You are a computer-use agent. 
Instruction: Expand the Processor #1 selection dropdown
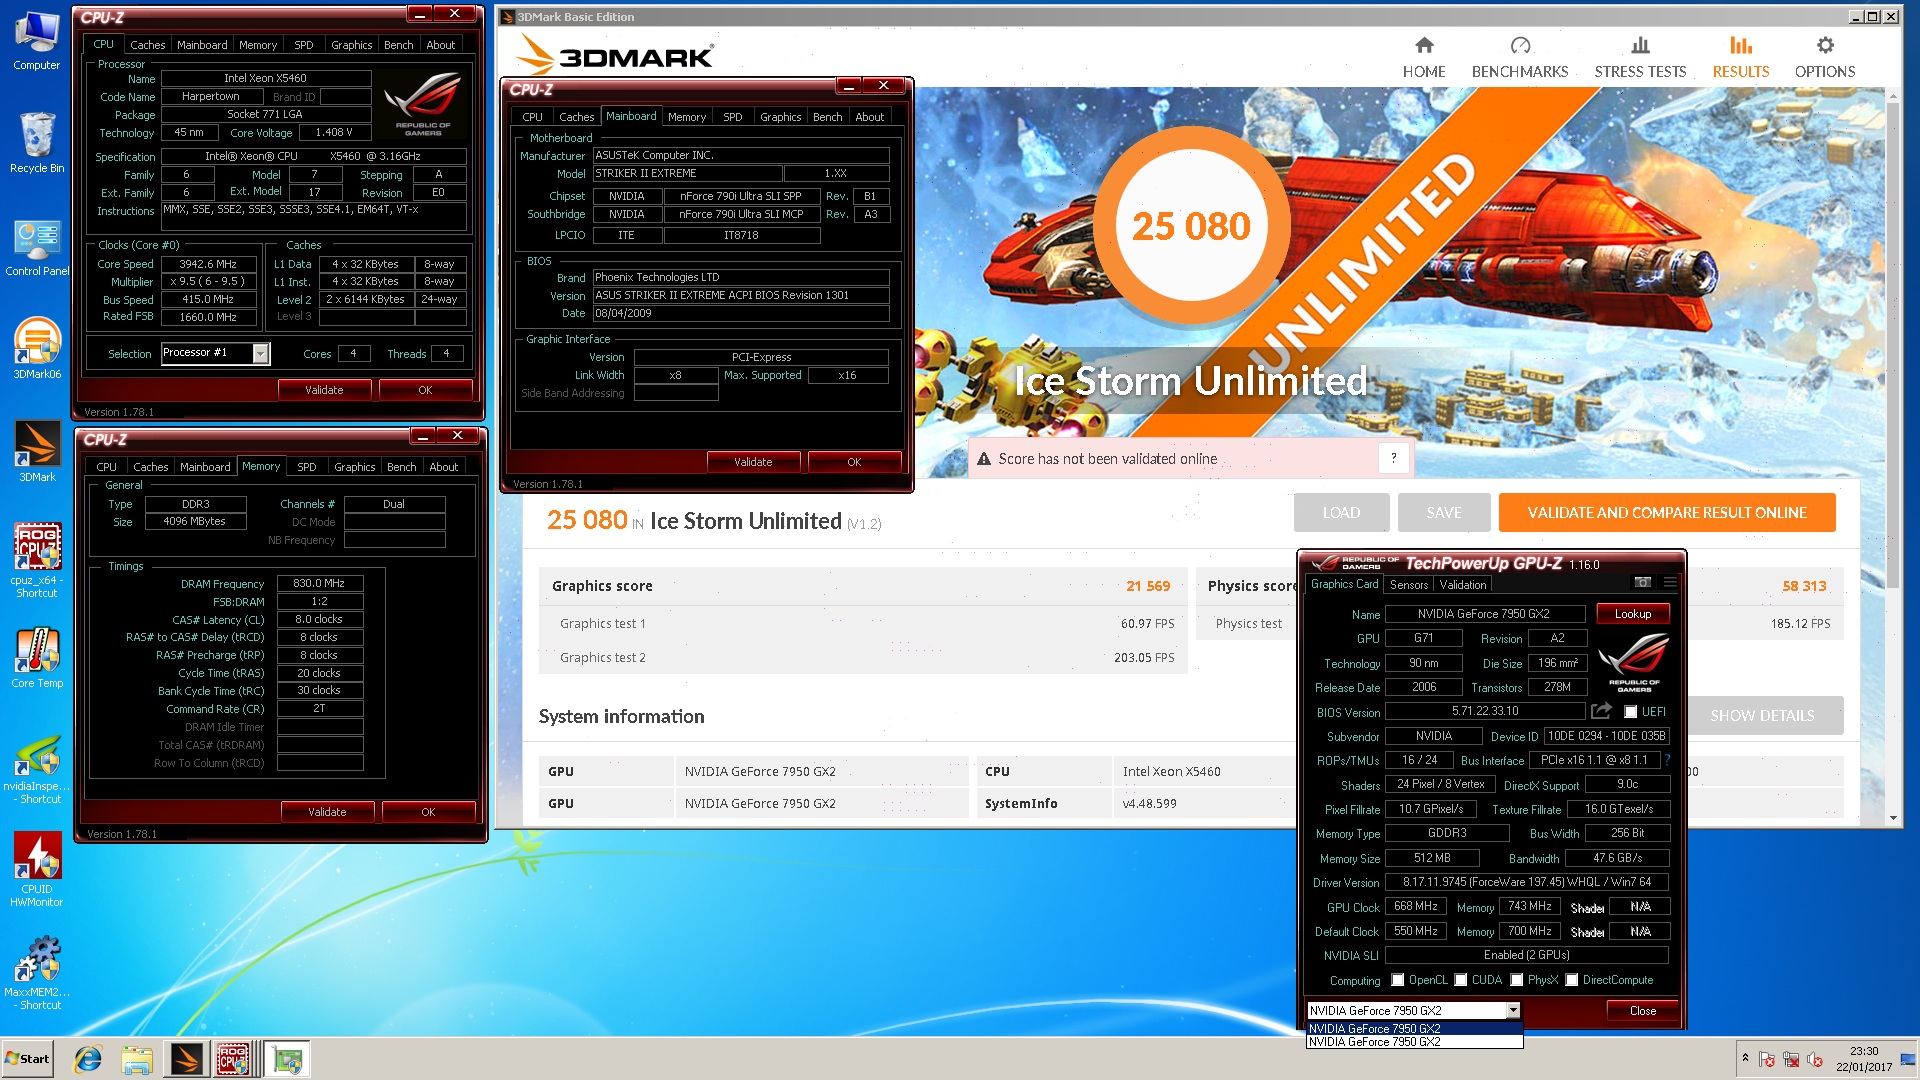click(261, 353)
